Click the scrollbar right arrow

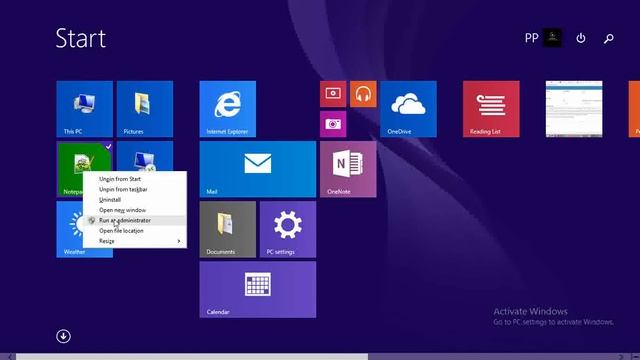[621, 357]
